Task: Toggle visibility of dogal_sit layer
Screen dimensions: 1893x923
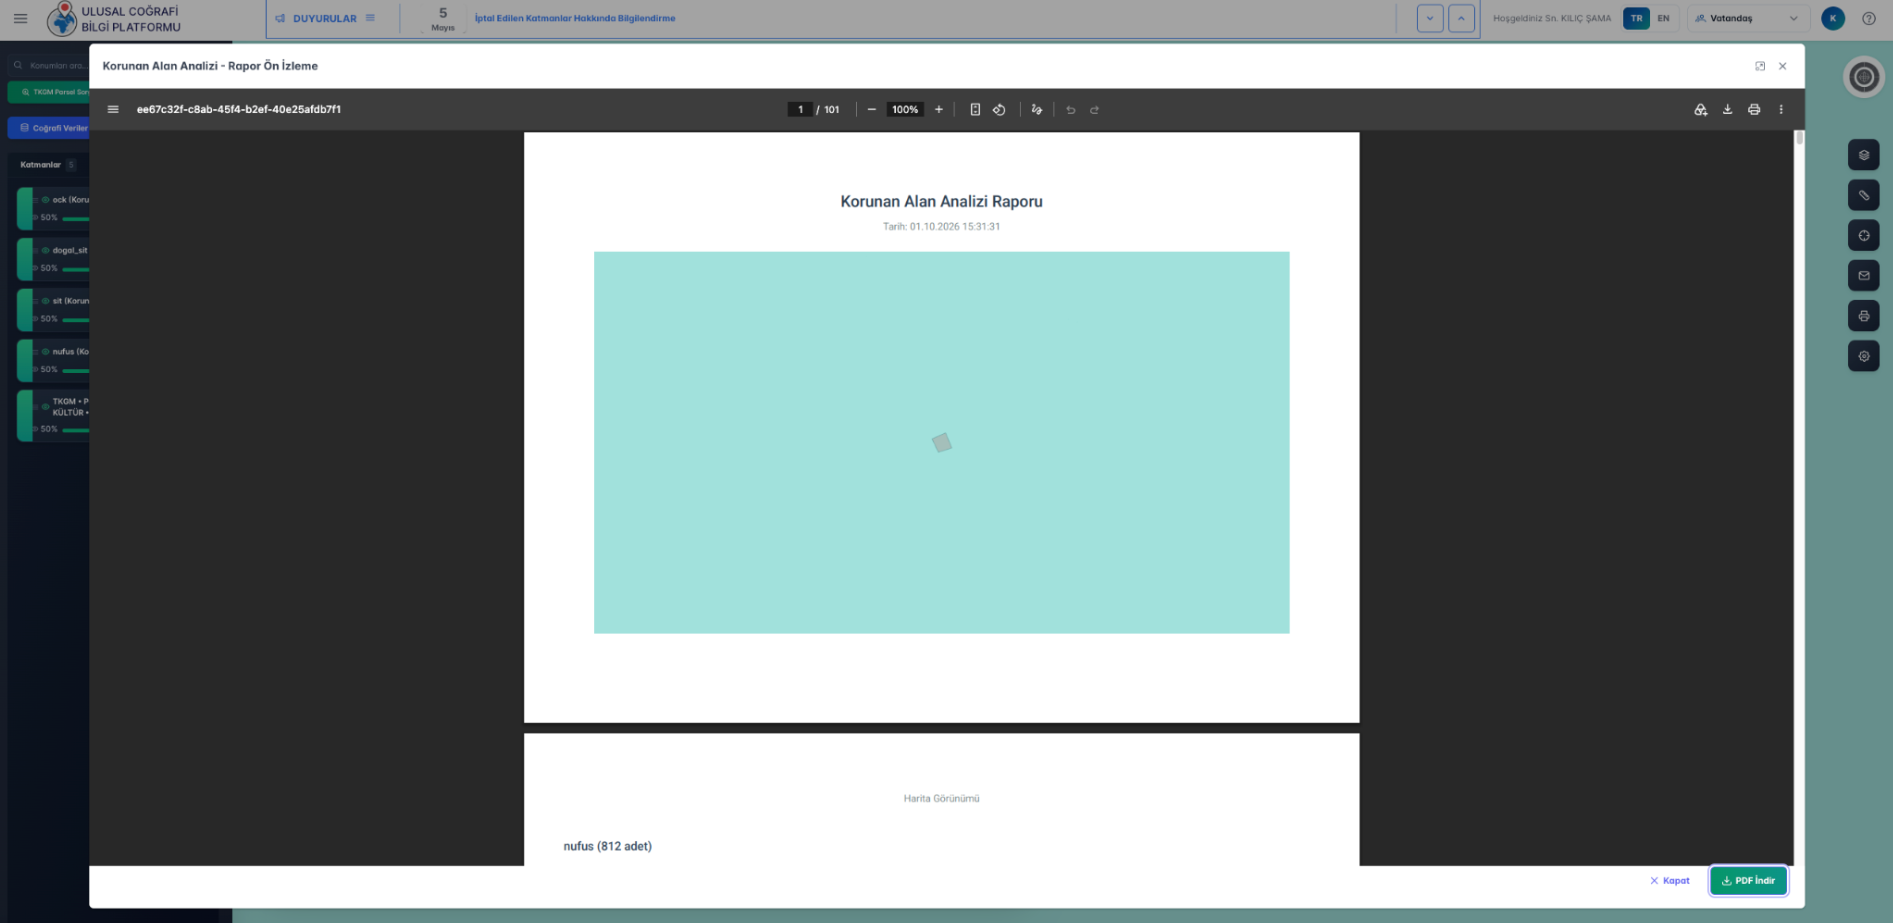Action: tap(45, 251)
